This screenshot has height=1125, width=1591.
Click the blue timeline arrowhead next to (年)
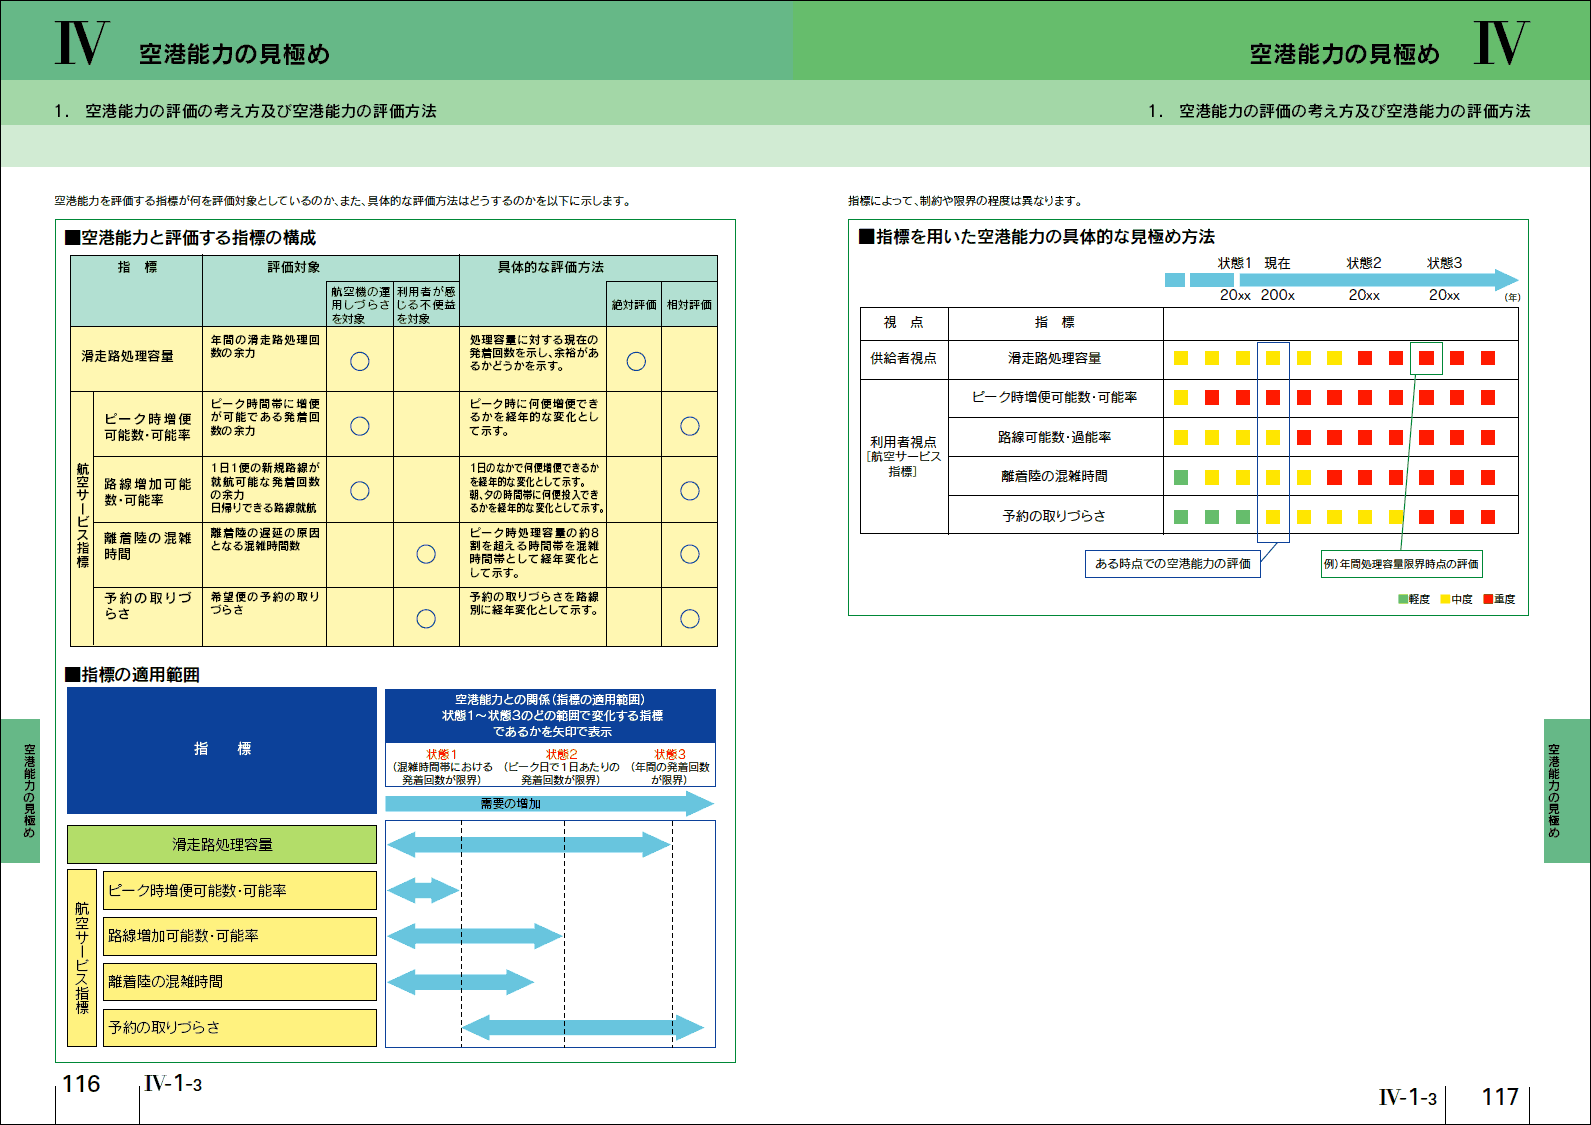click(1505, 280)
